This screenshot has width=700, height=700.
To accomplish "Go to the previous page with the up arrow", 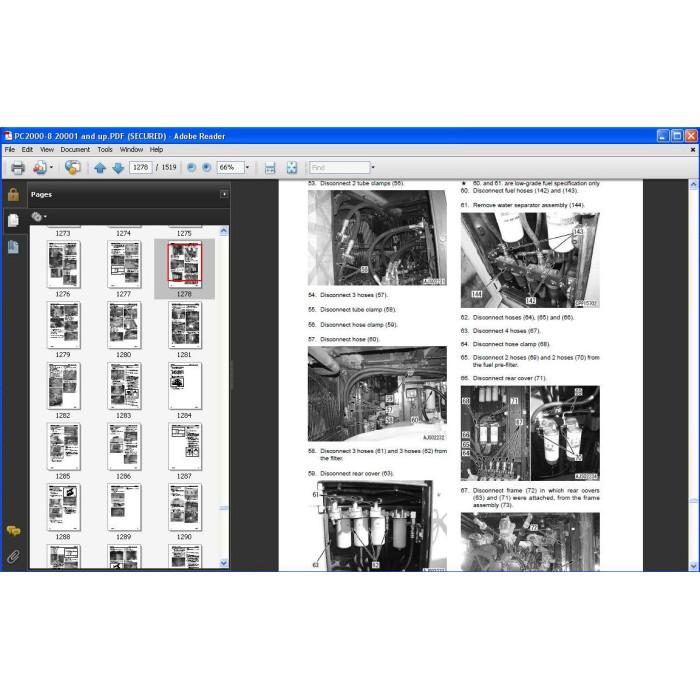I will tap(100, 168).
